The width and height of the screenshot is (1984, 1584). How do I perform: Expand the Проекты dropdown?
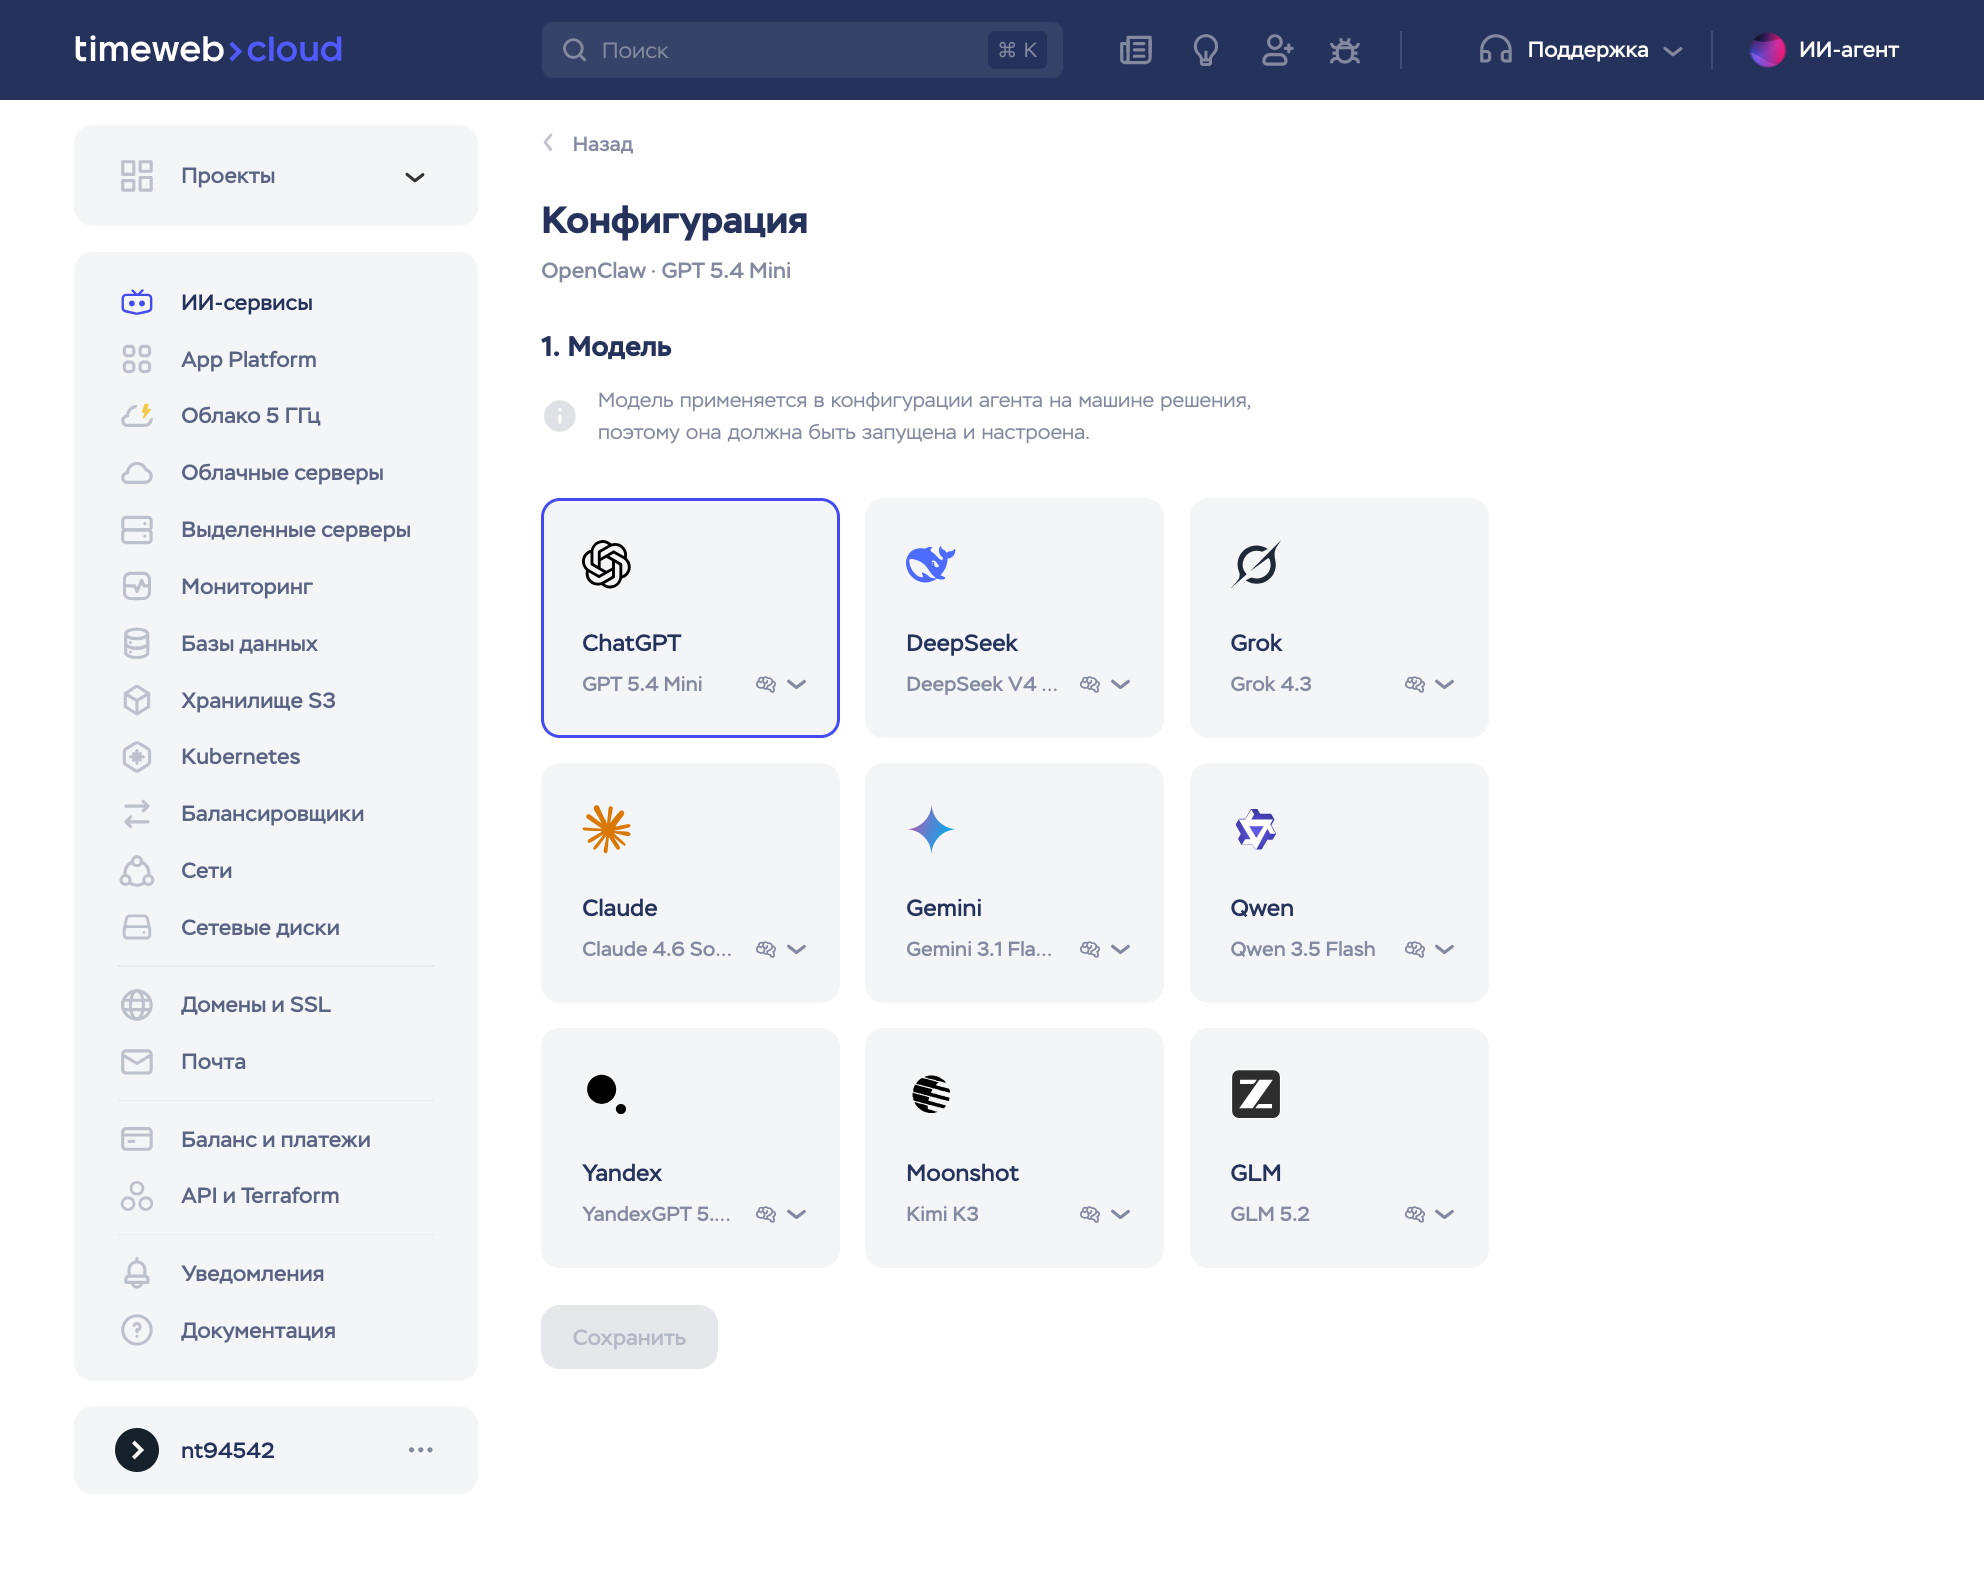point(276,176)
